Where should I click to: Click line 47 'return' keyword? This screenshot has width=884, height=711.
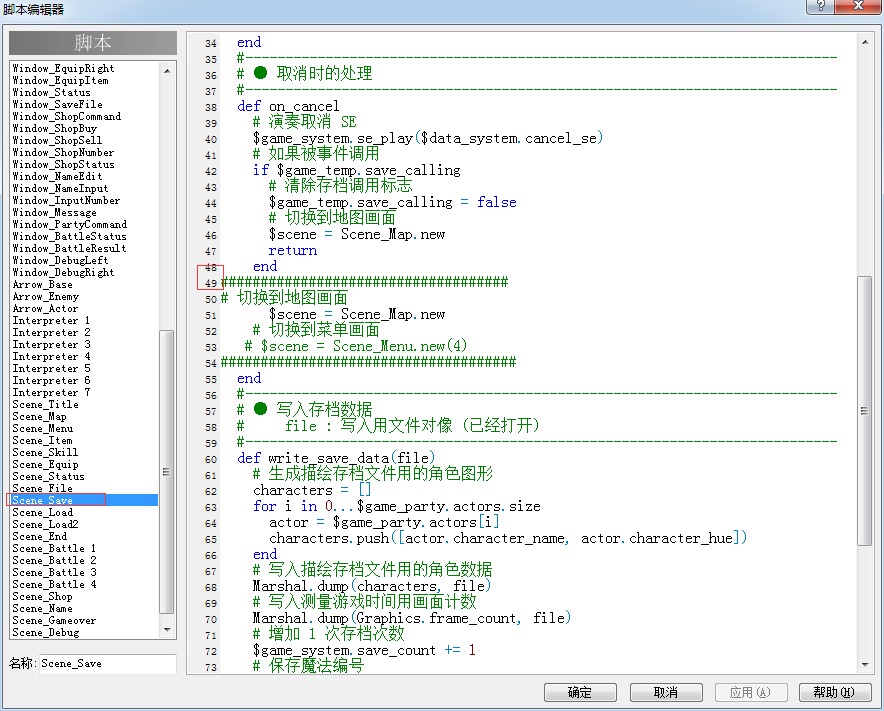coord(293,250)
